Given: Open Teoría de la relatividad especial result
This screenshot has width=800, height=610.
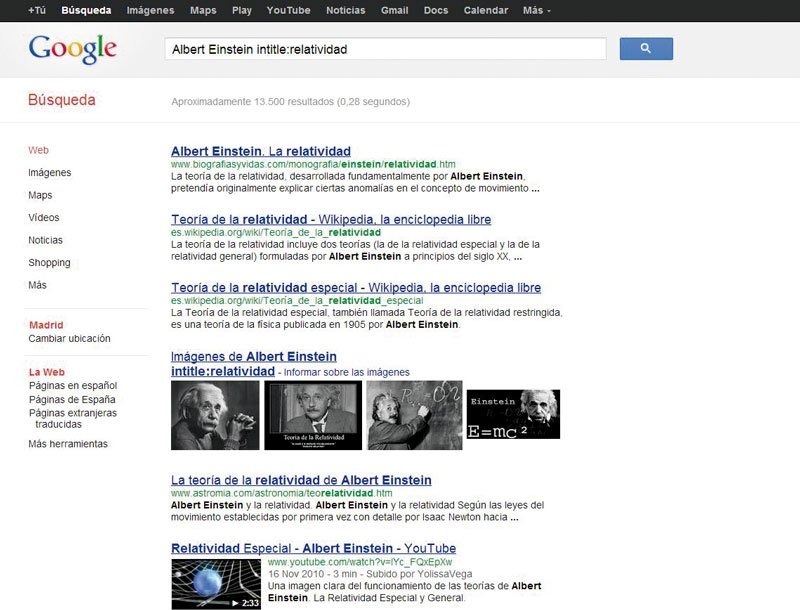Looking at the screenshot, I should tap(356, 288).
